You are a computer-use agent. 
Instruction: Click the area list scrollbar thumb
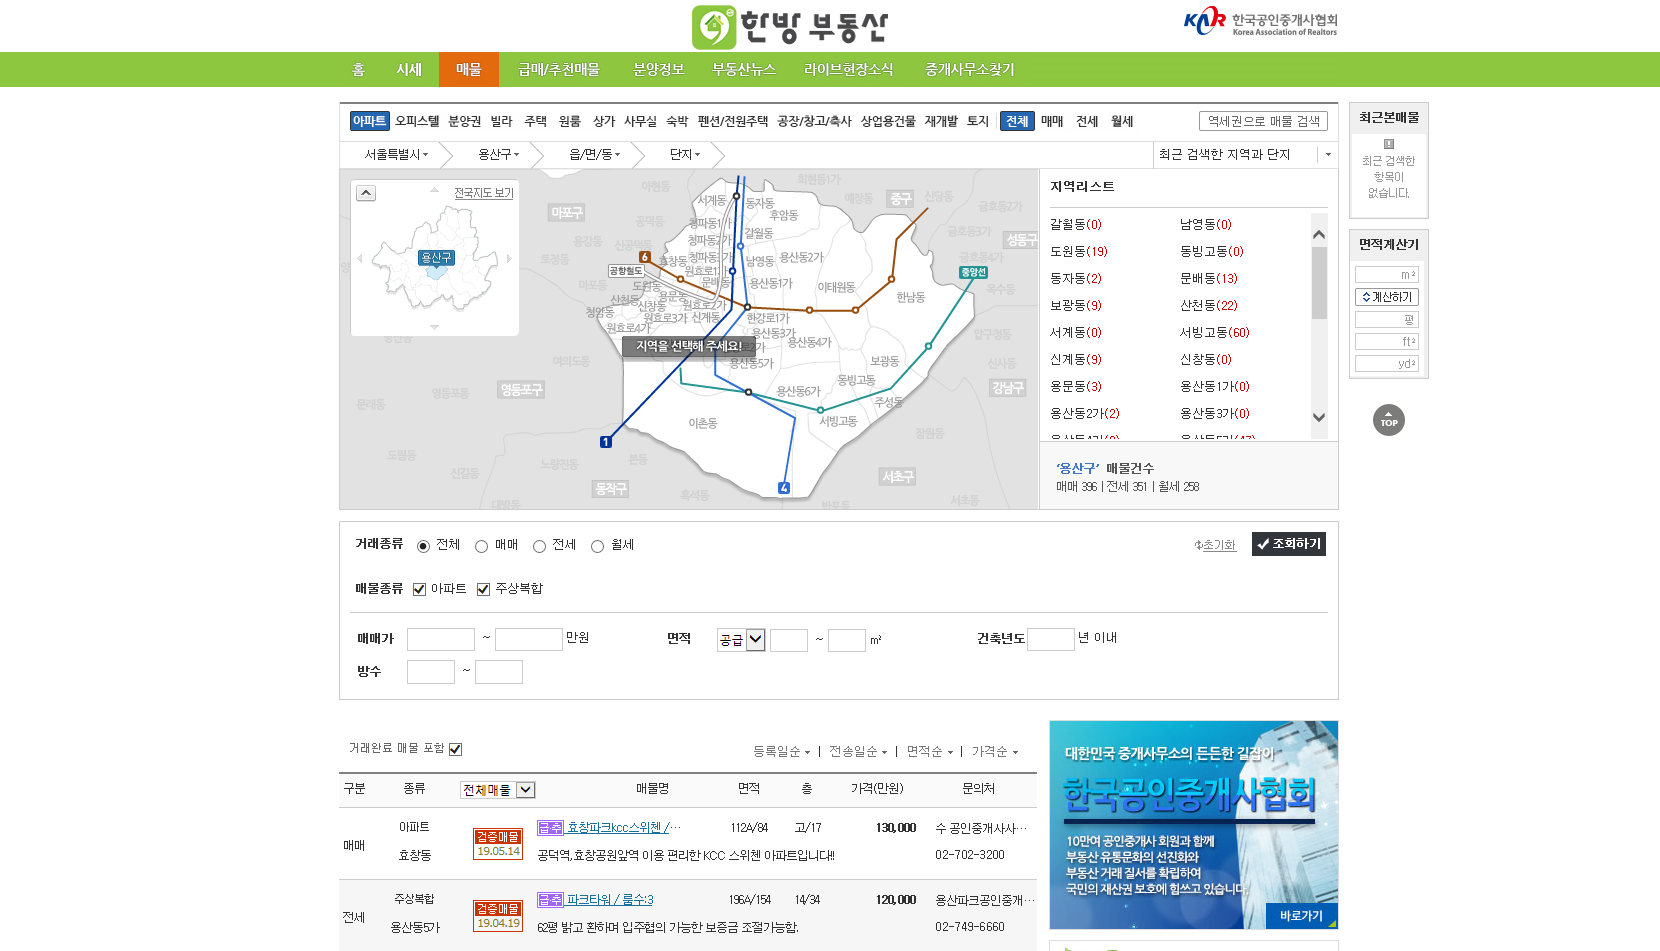pyautogui.click(x=1319, y=283)
